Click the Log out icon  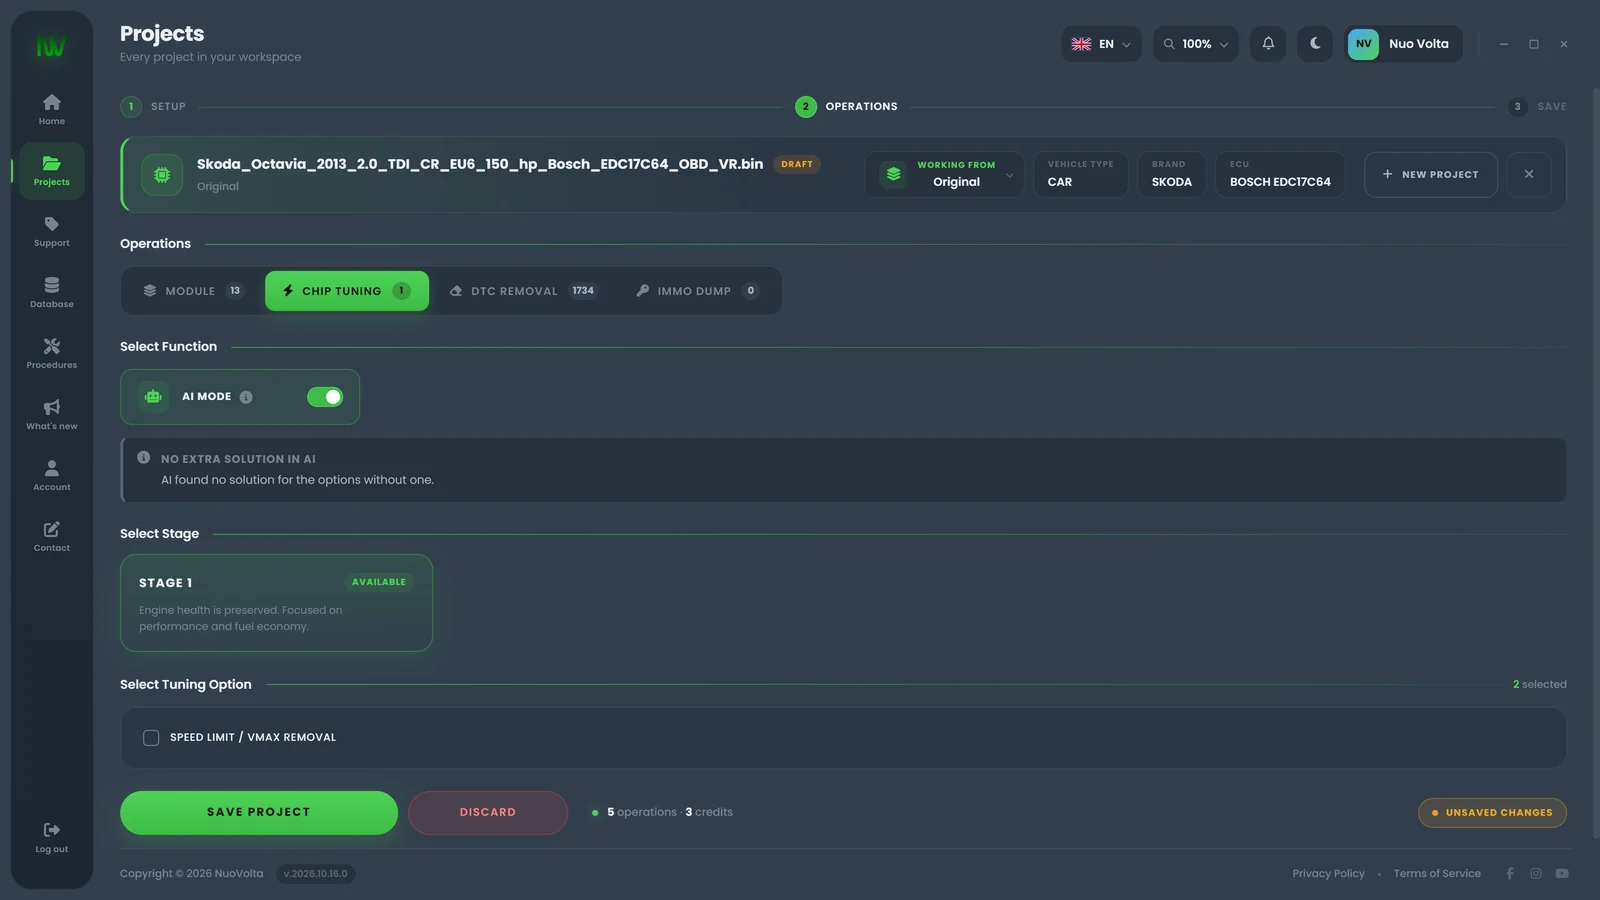[52, 830]
